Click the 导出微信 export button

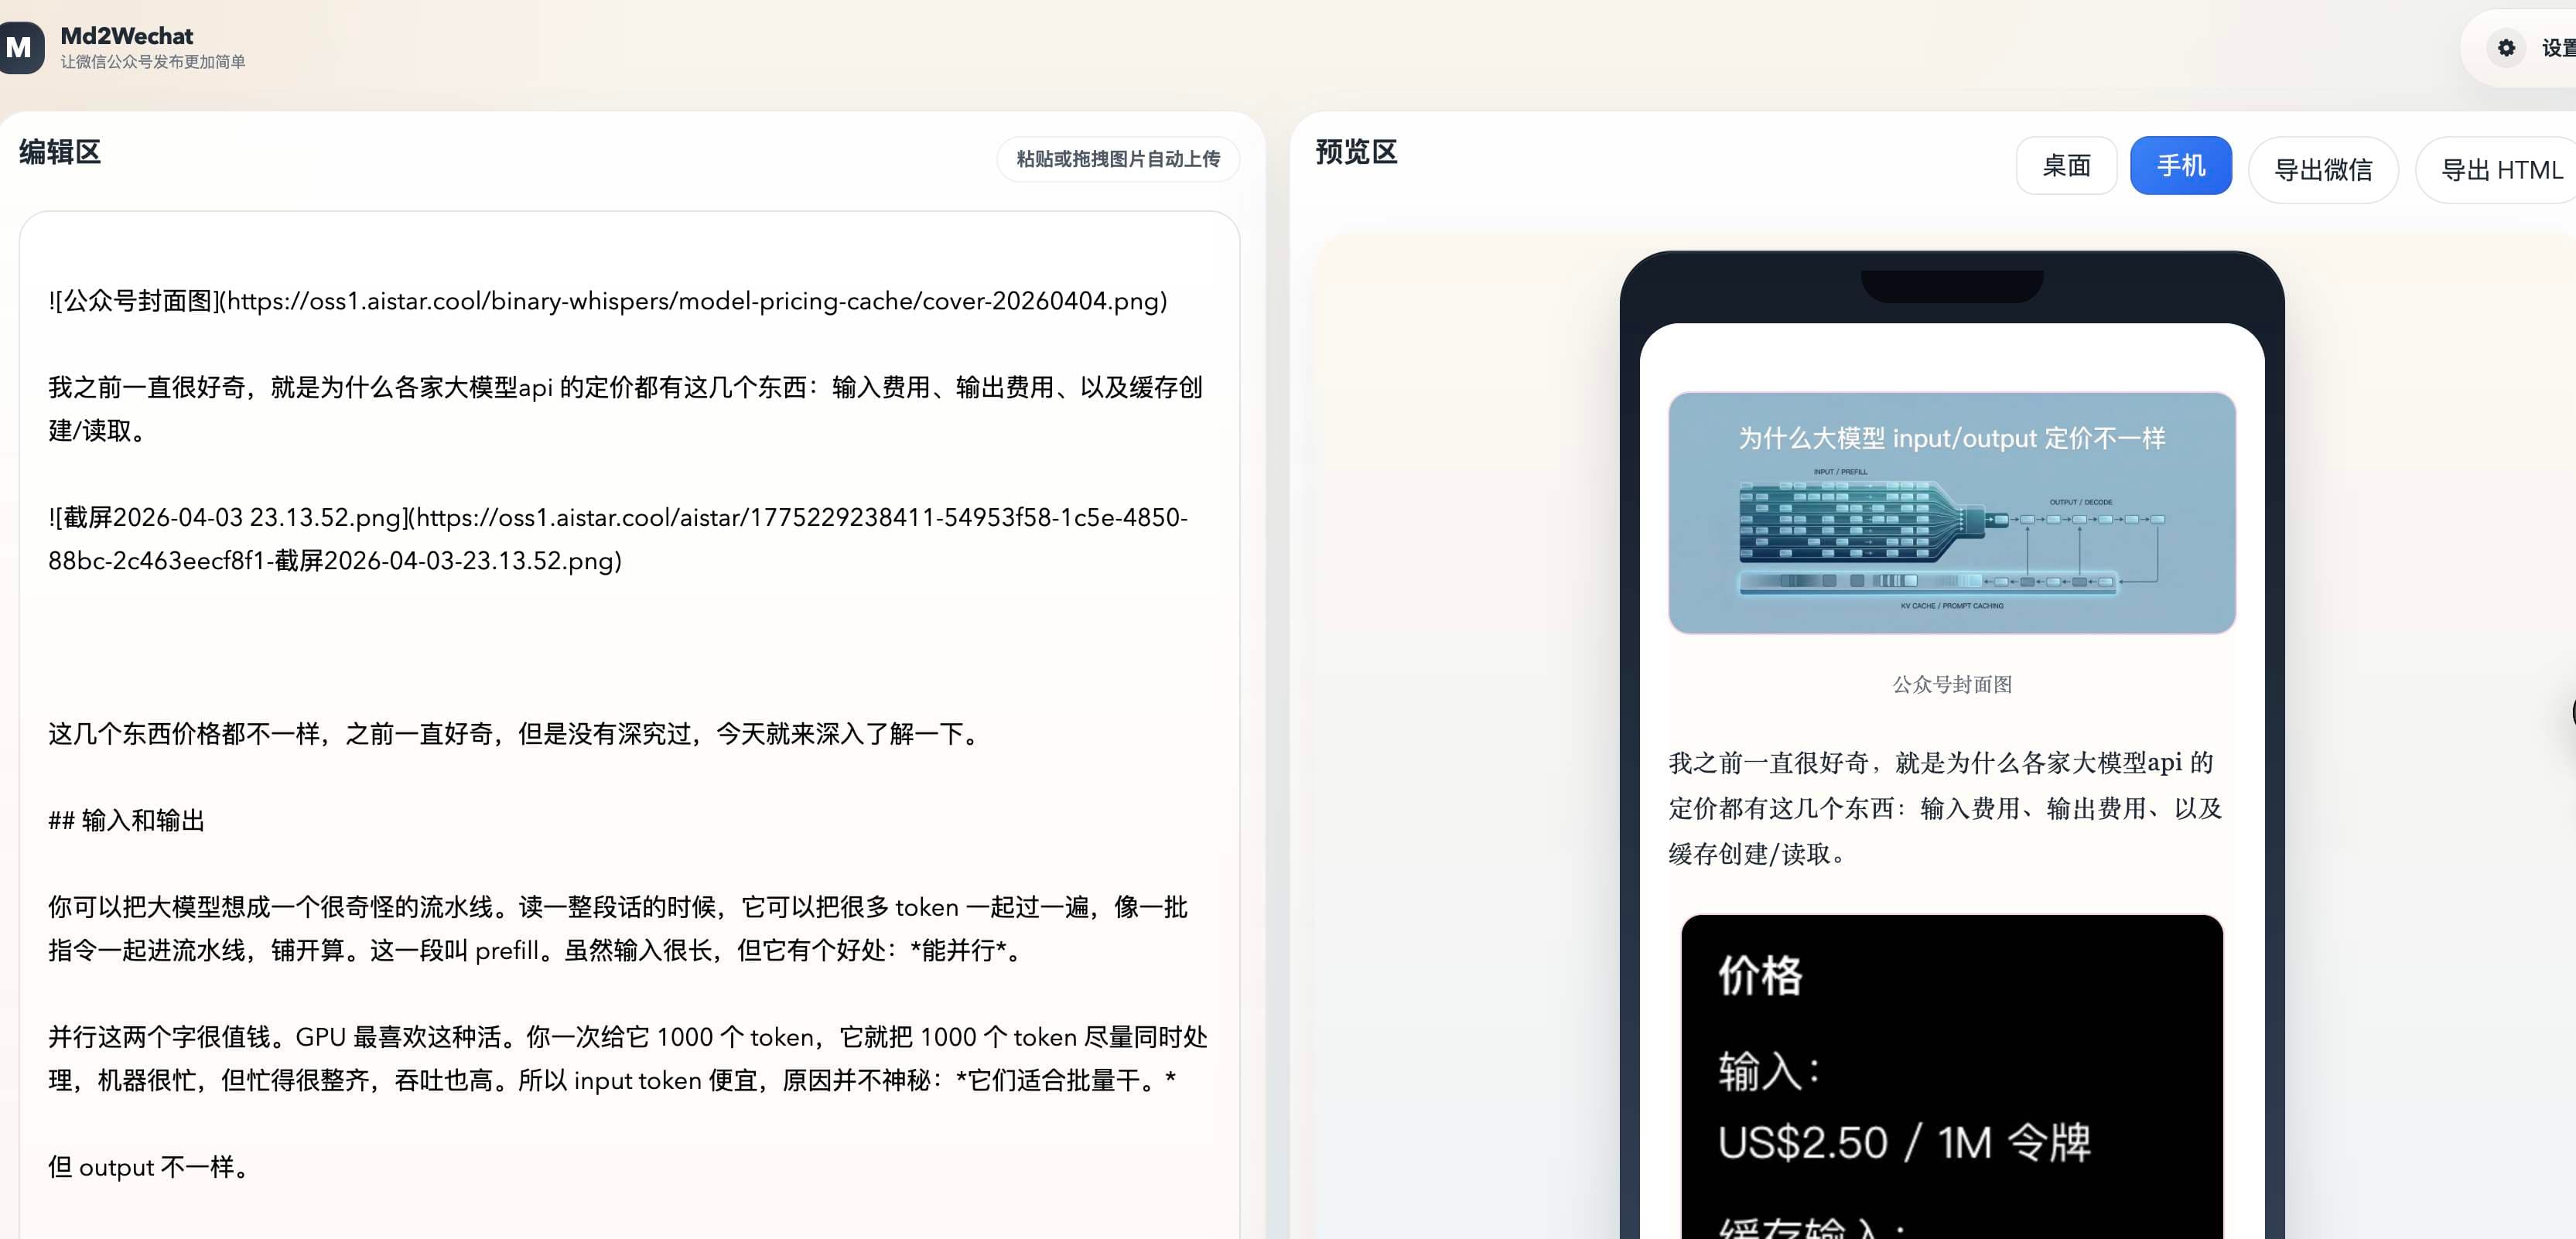(x=2323, y=169)
